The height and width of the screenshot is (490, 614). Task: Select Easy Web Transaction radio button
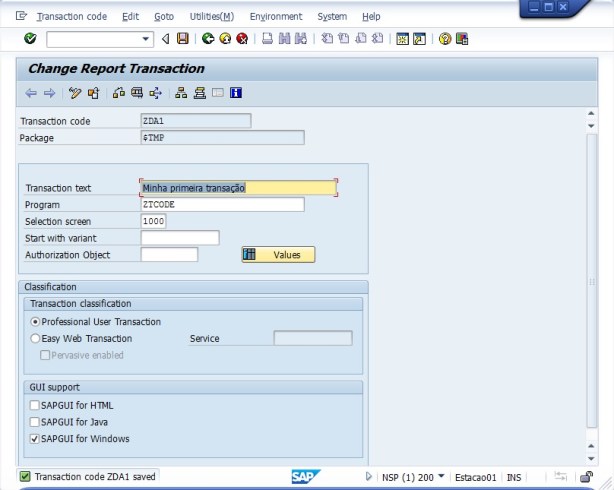coord(35,338)
